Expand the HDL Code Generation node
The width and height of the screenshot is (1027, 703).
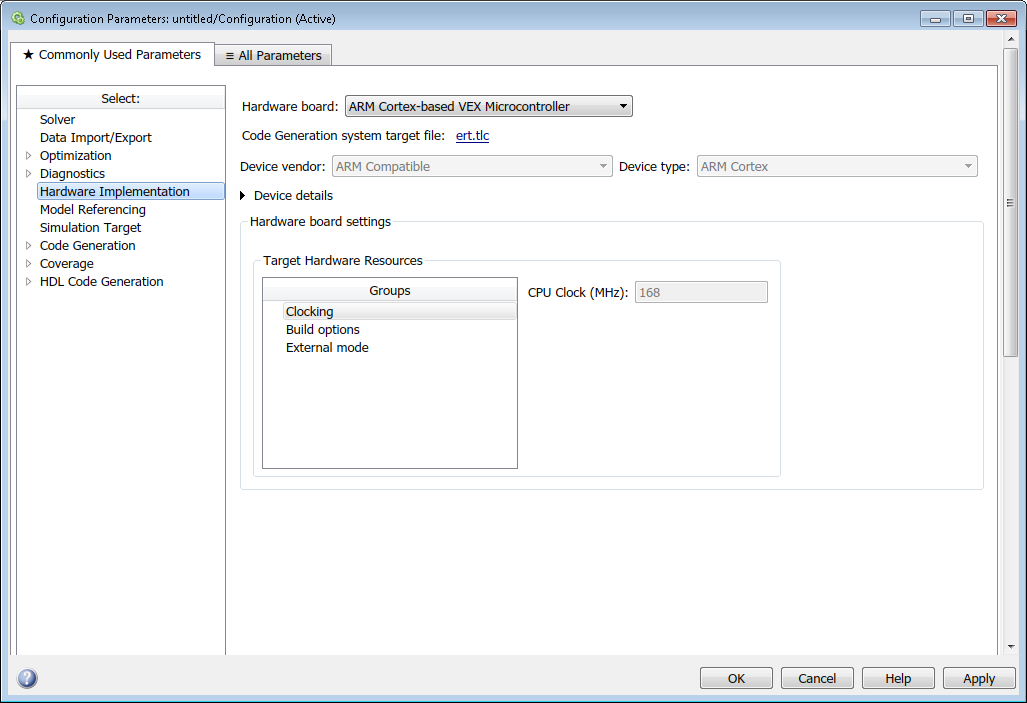(x=29, y=282)
